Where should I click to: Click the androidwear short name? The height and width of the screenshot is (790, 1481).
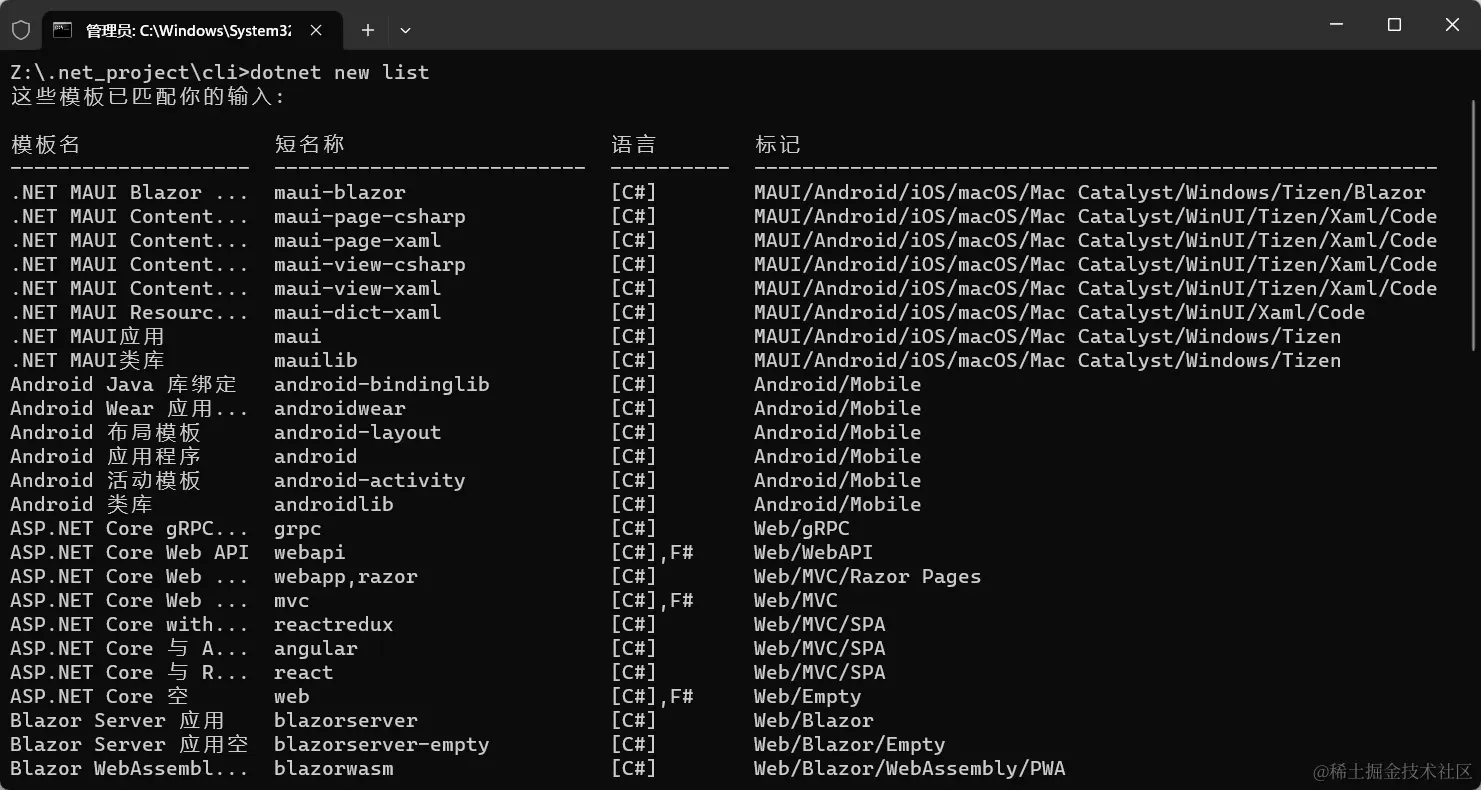(340, 408)
